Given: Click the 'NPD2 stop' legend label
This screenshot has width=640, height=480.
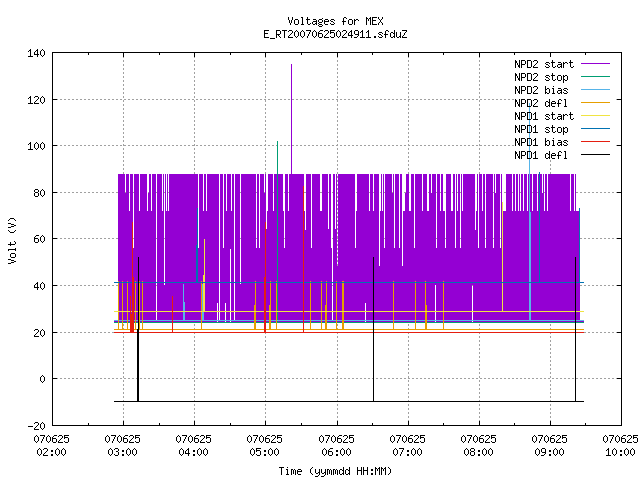Looking at the screenshot, I should point(541,77).
